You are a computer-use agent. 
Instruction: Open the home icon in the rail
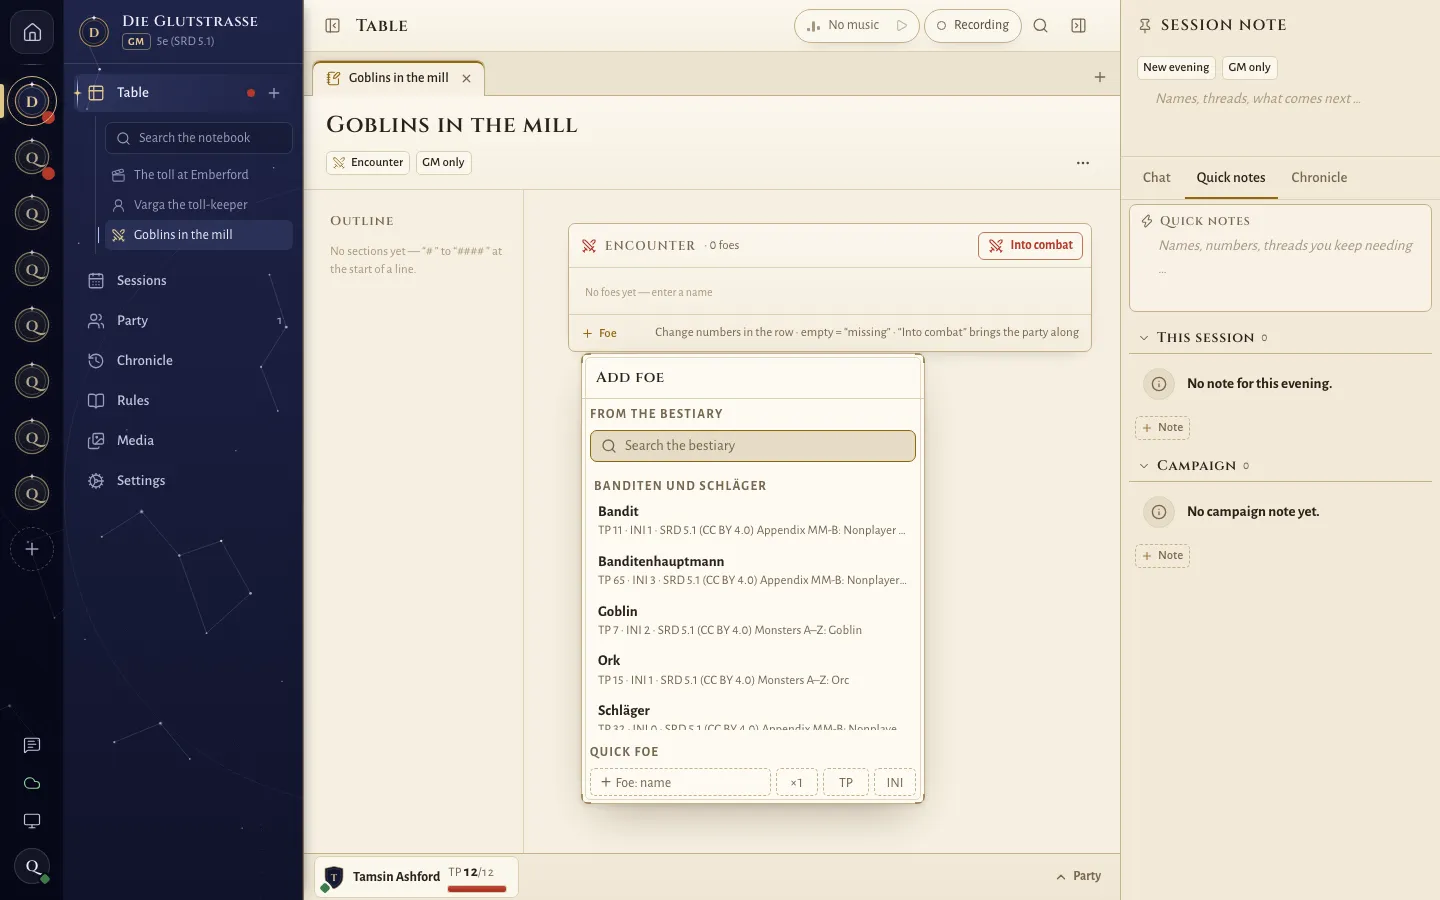(x=32, y=32)
